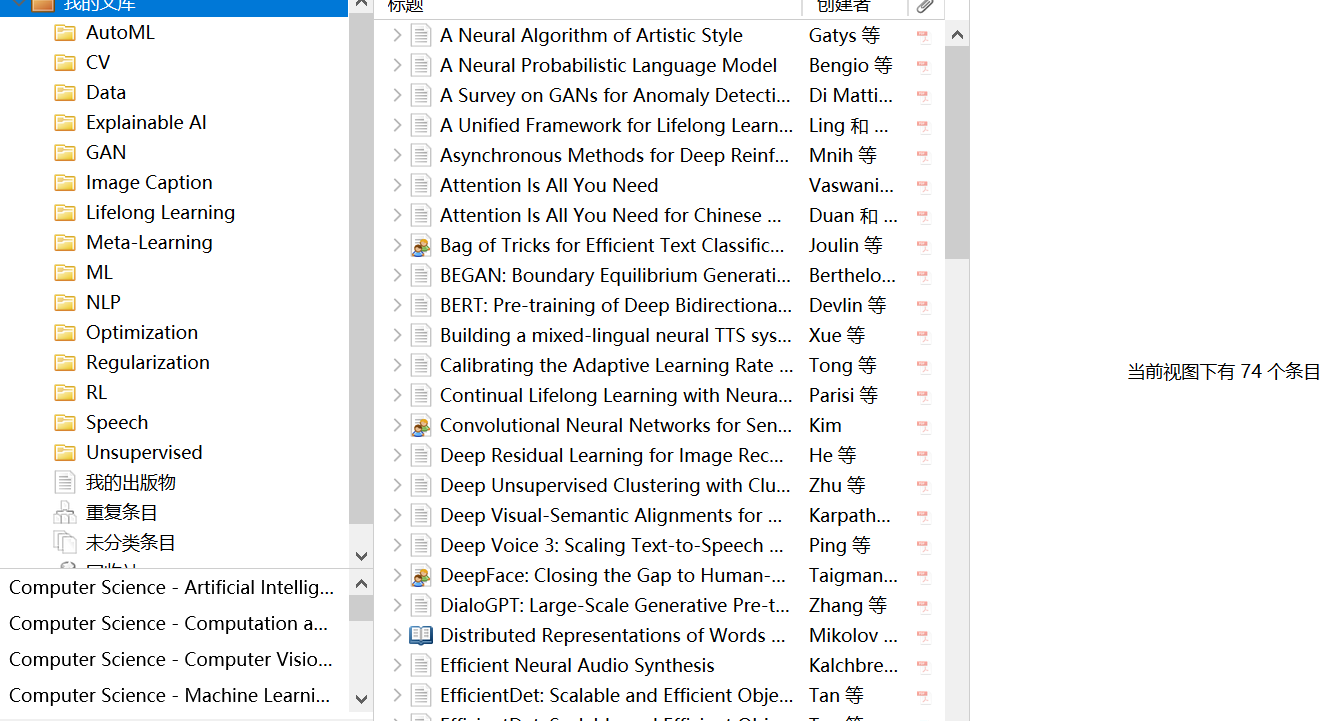Select the GAN collection folder icon
The image size is (1342, 721).
65,153
